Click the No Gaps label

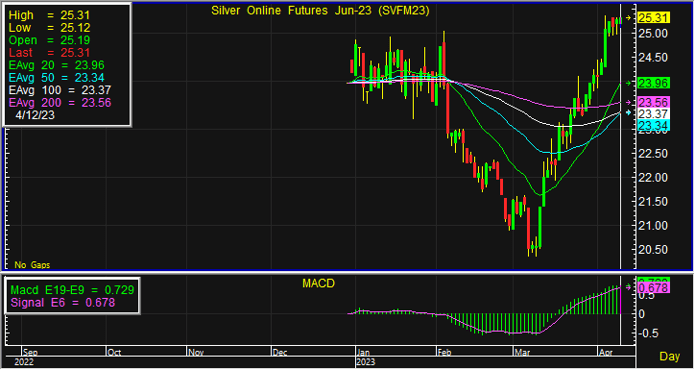click(32, 265)
